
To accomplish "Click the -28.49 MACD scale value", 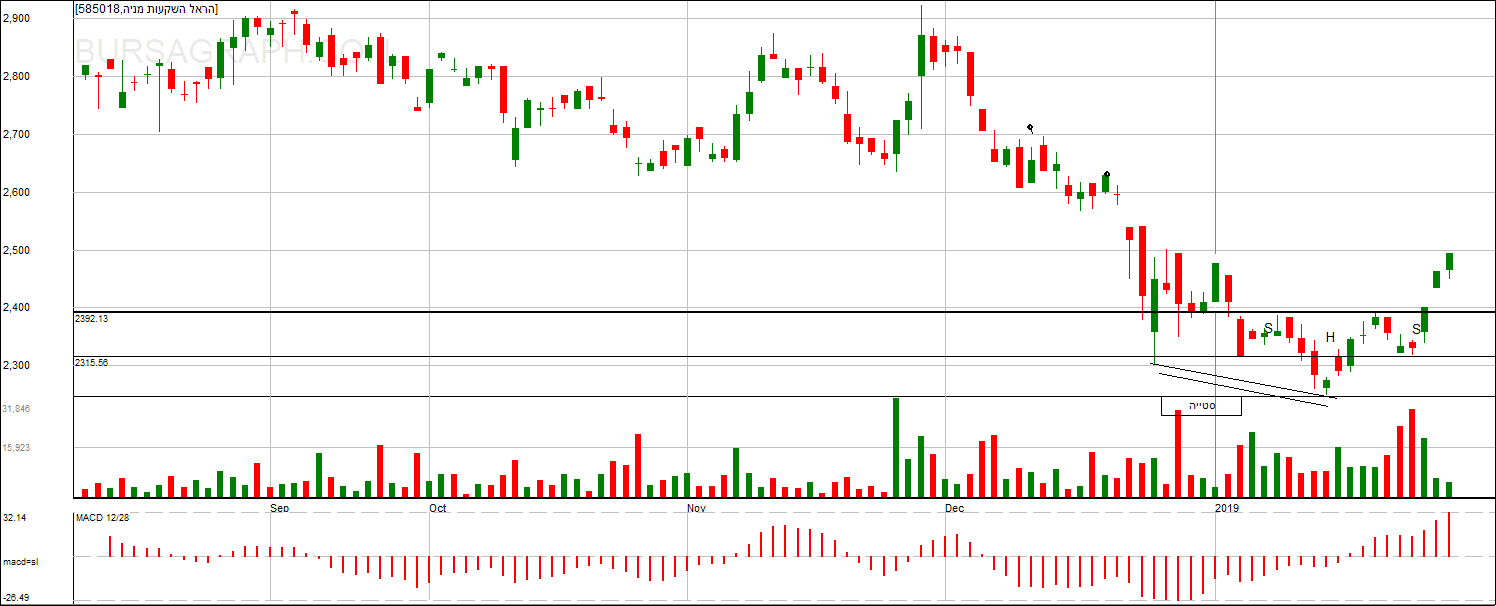I will click(15, 598).
